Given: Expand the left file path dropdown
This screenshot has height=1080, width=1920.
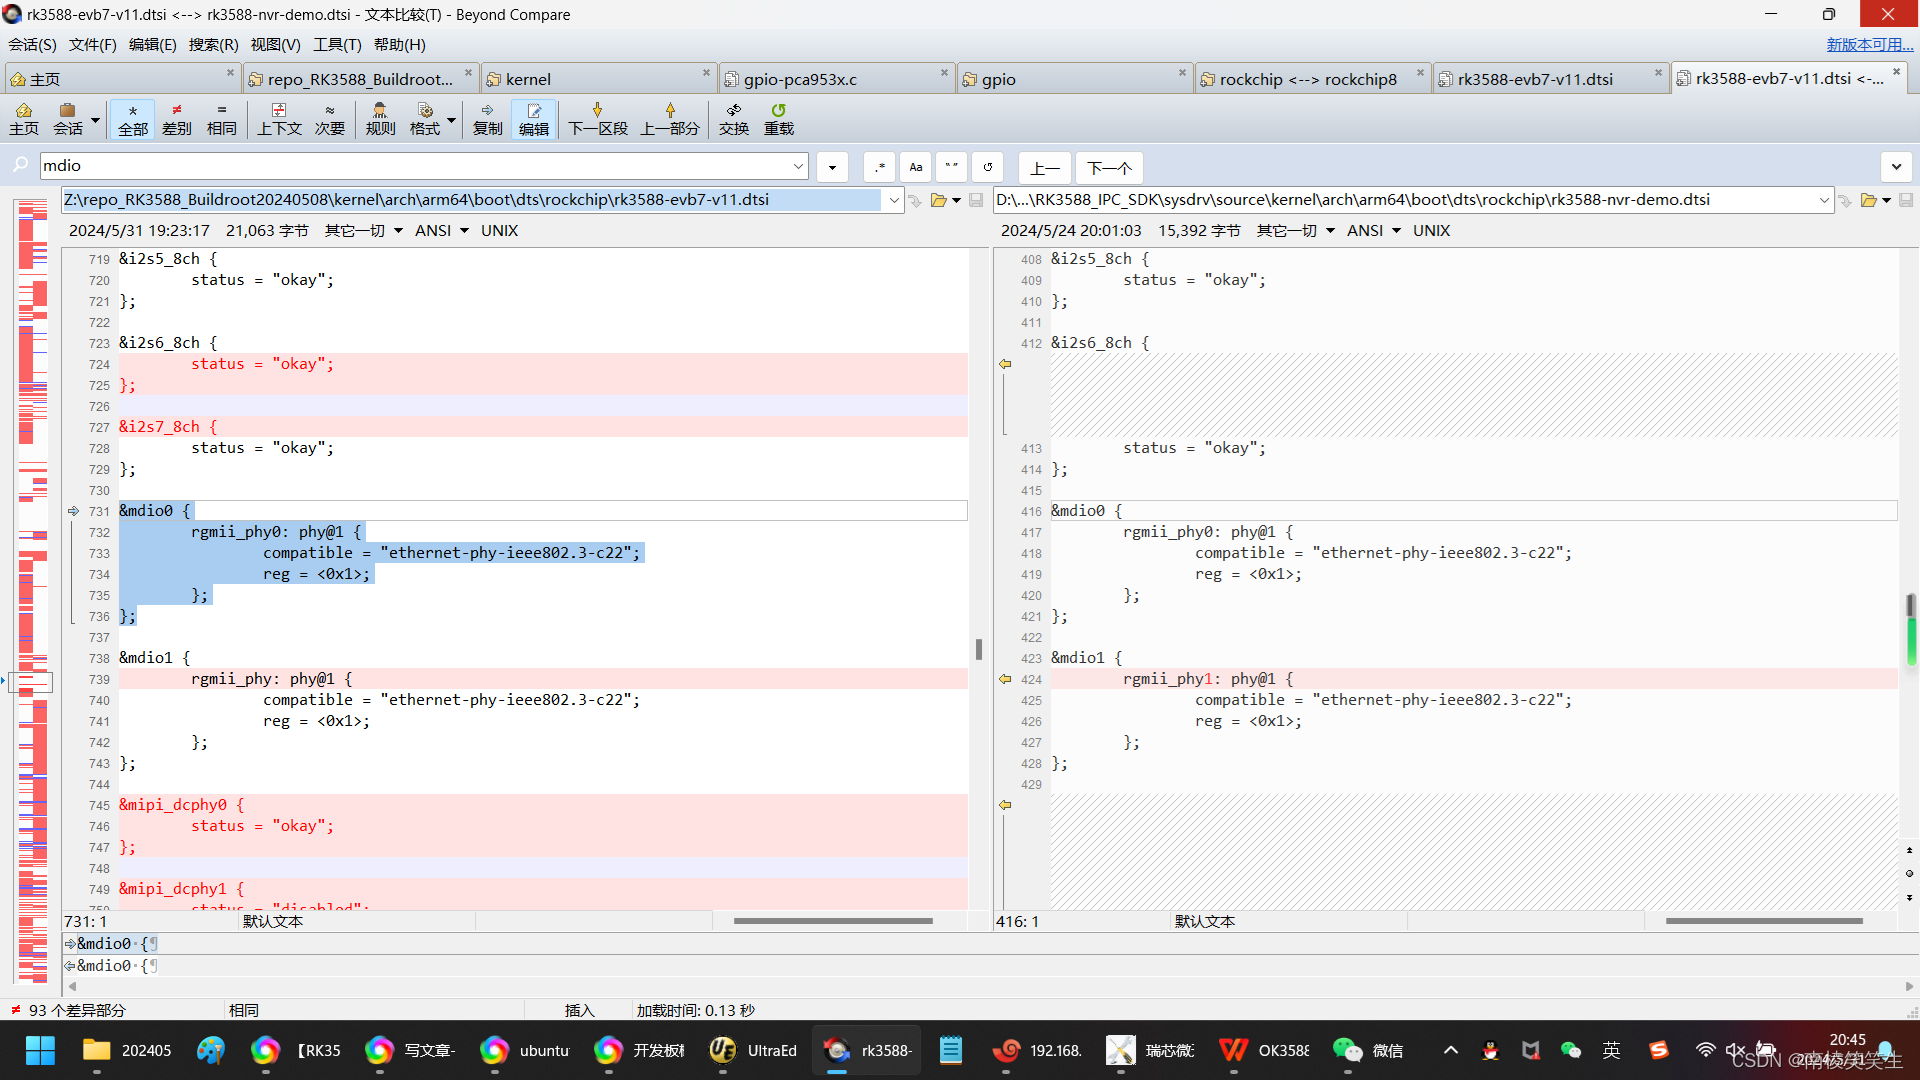Looking at the screenshot, I should (x=893, y=200).
